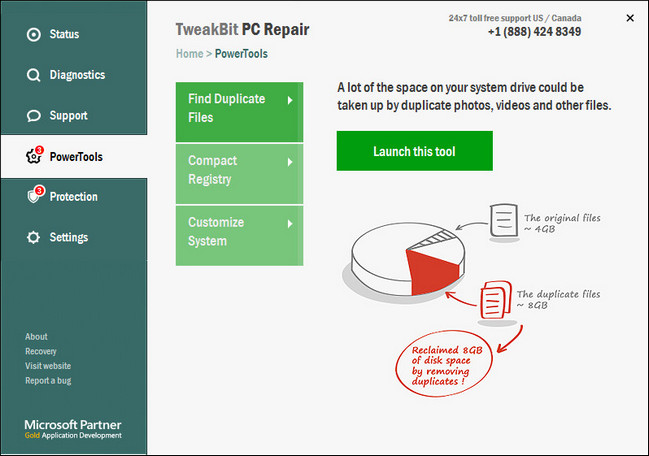The width and height of the screenshot is (649, 456).
Task: Click the Diagnostics magnifier icon
Action: tap(33, 75)
